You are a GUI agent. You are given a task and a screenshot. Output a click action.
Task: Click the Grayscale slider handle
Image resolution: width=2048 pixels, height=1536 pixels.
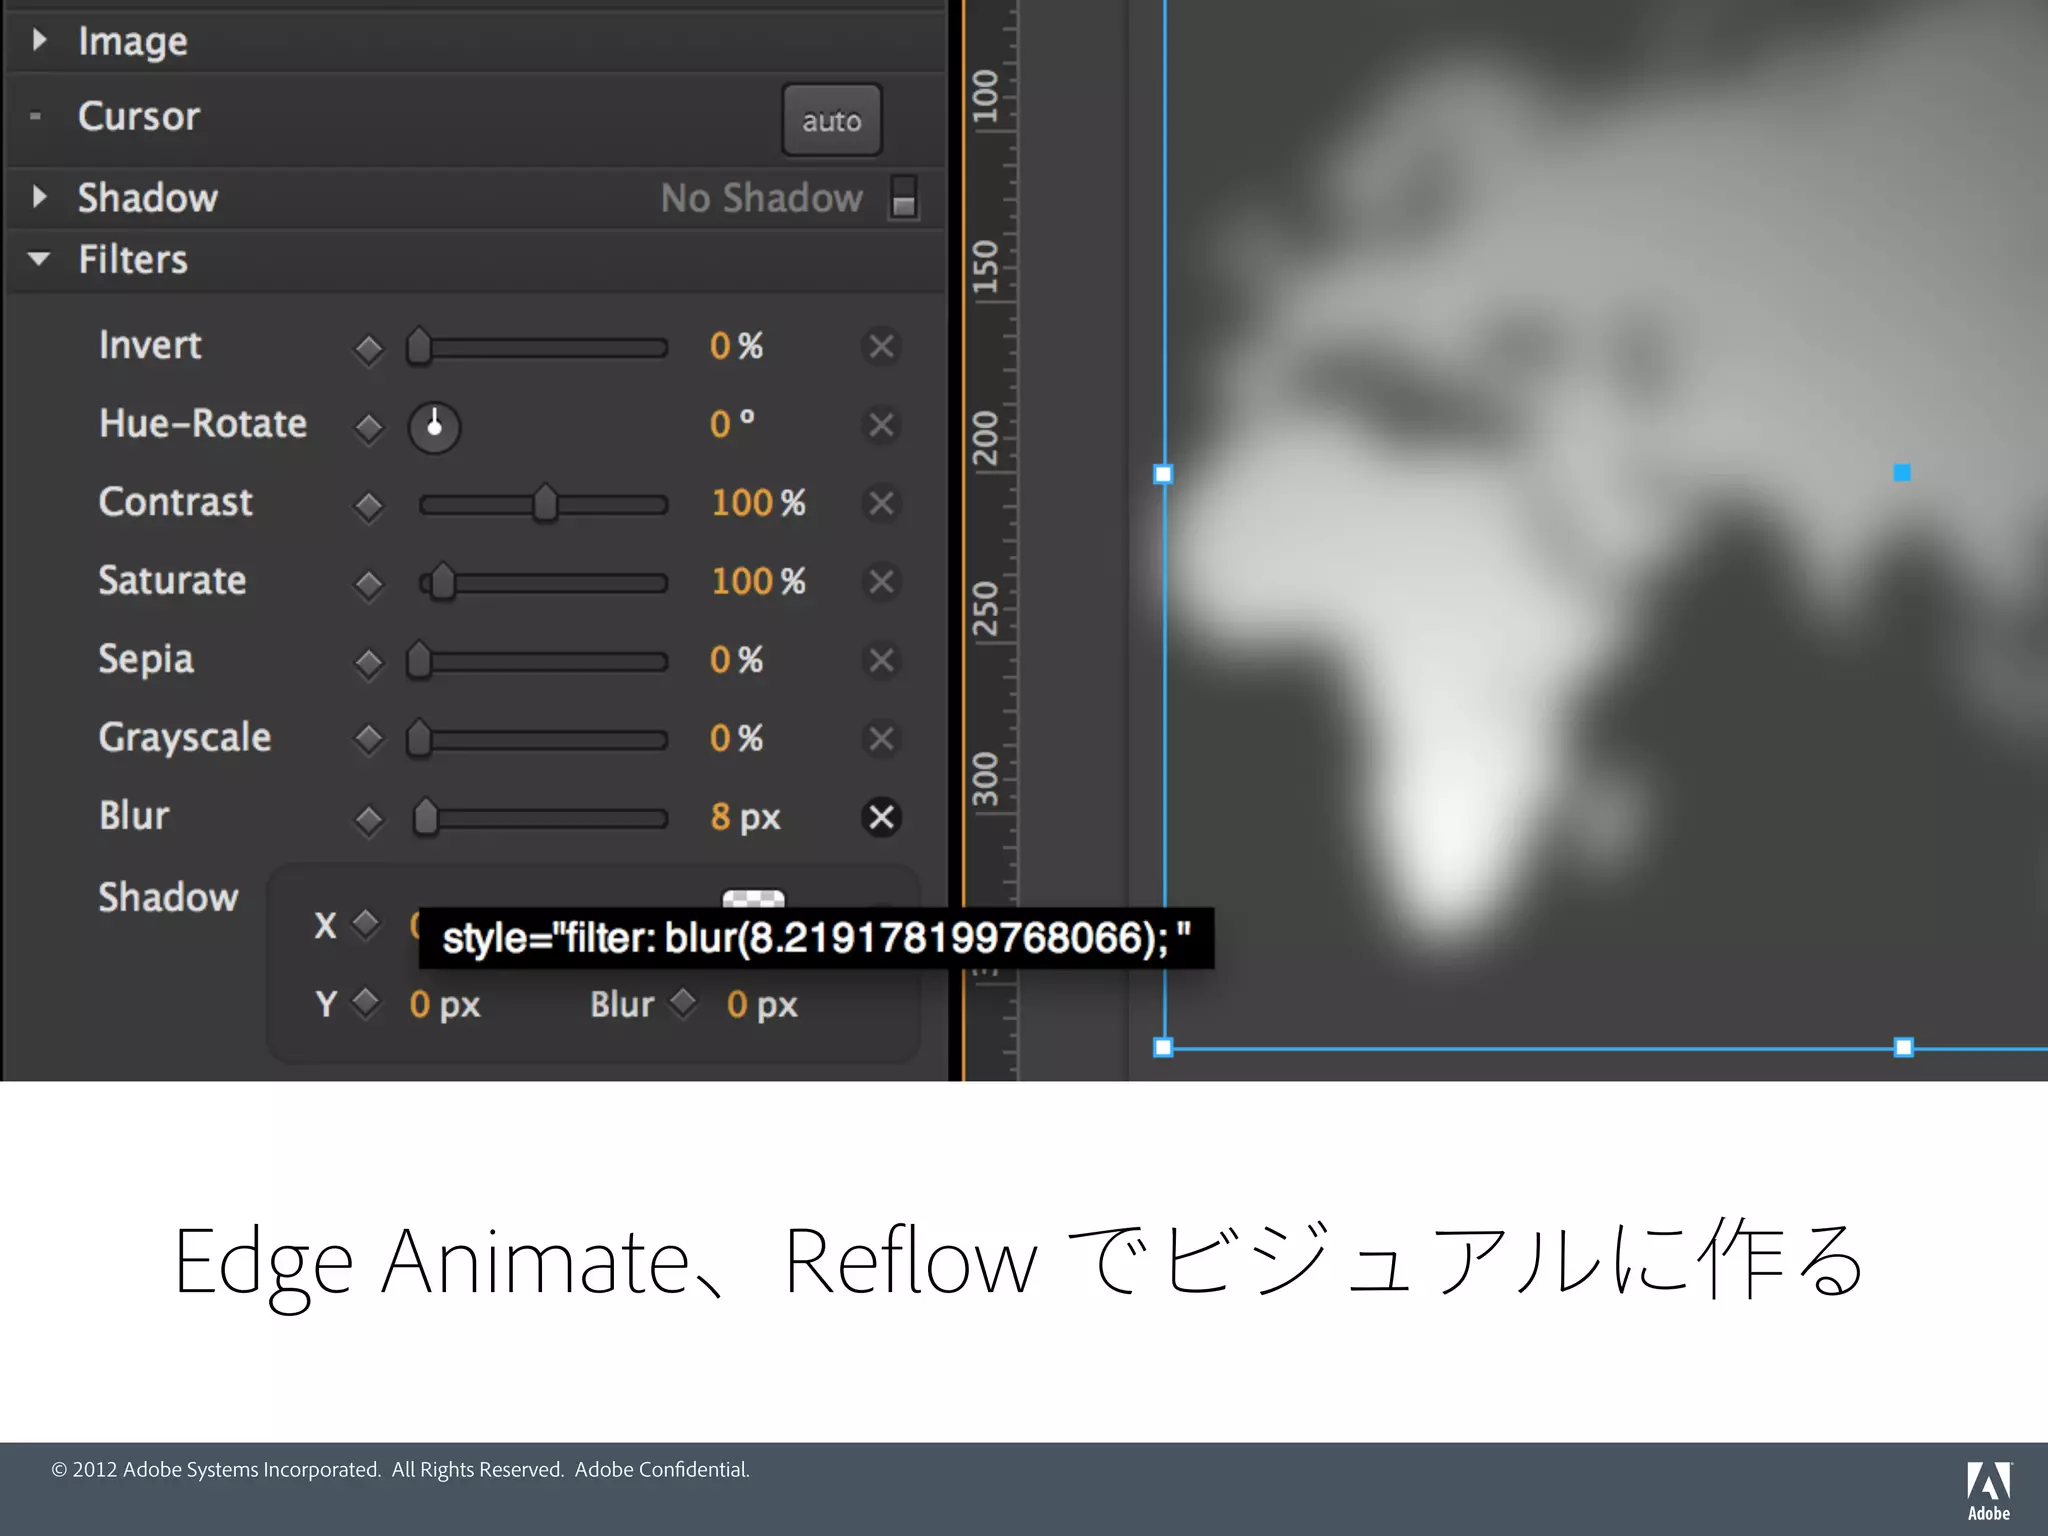pyautogui.click(x=419, y=739)
